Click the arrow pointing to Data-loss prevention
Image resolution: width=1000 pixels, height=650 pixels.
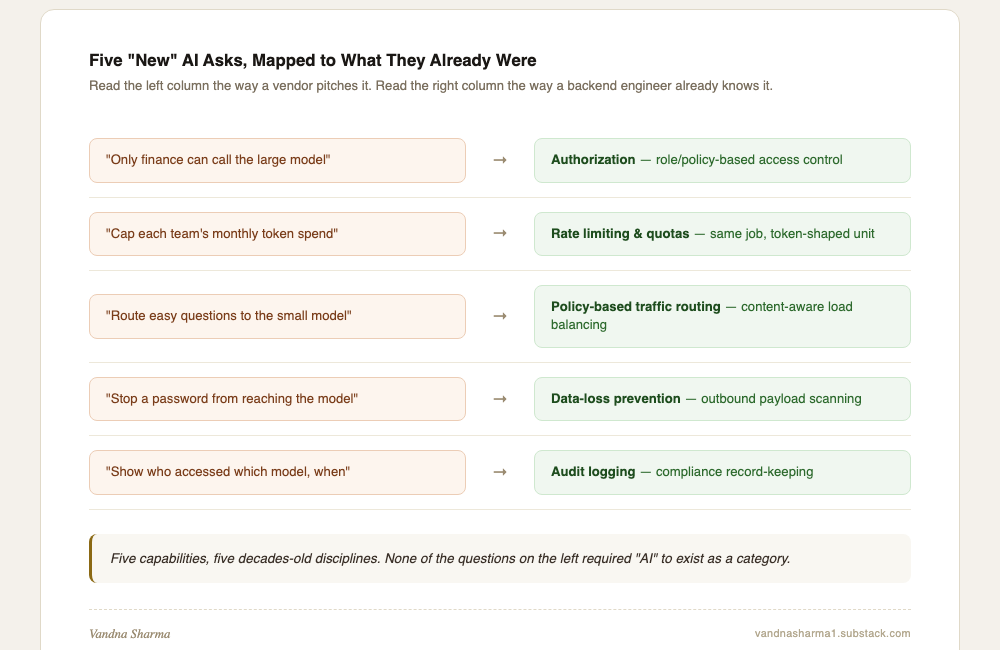tap(500, 399)
